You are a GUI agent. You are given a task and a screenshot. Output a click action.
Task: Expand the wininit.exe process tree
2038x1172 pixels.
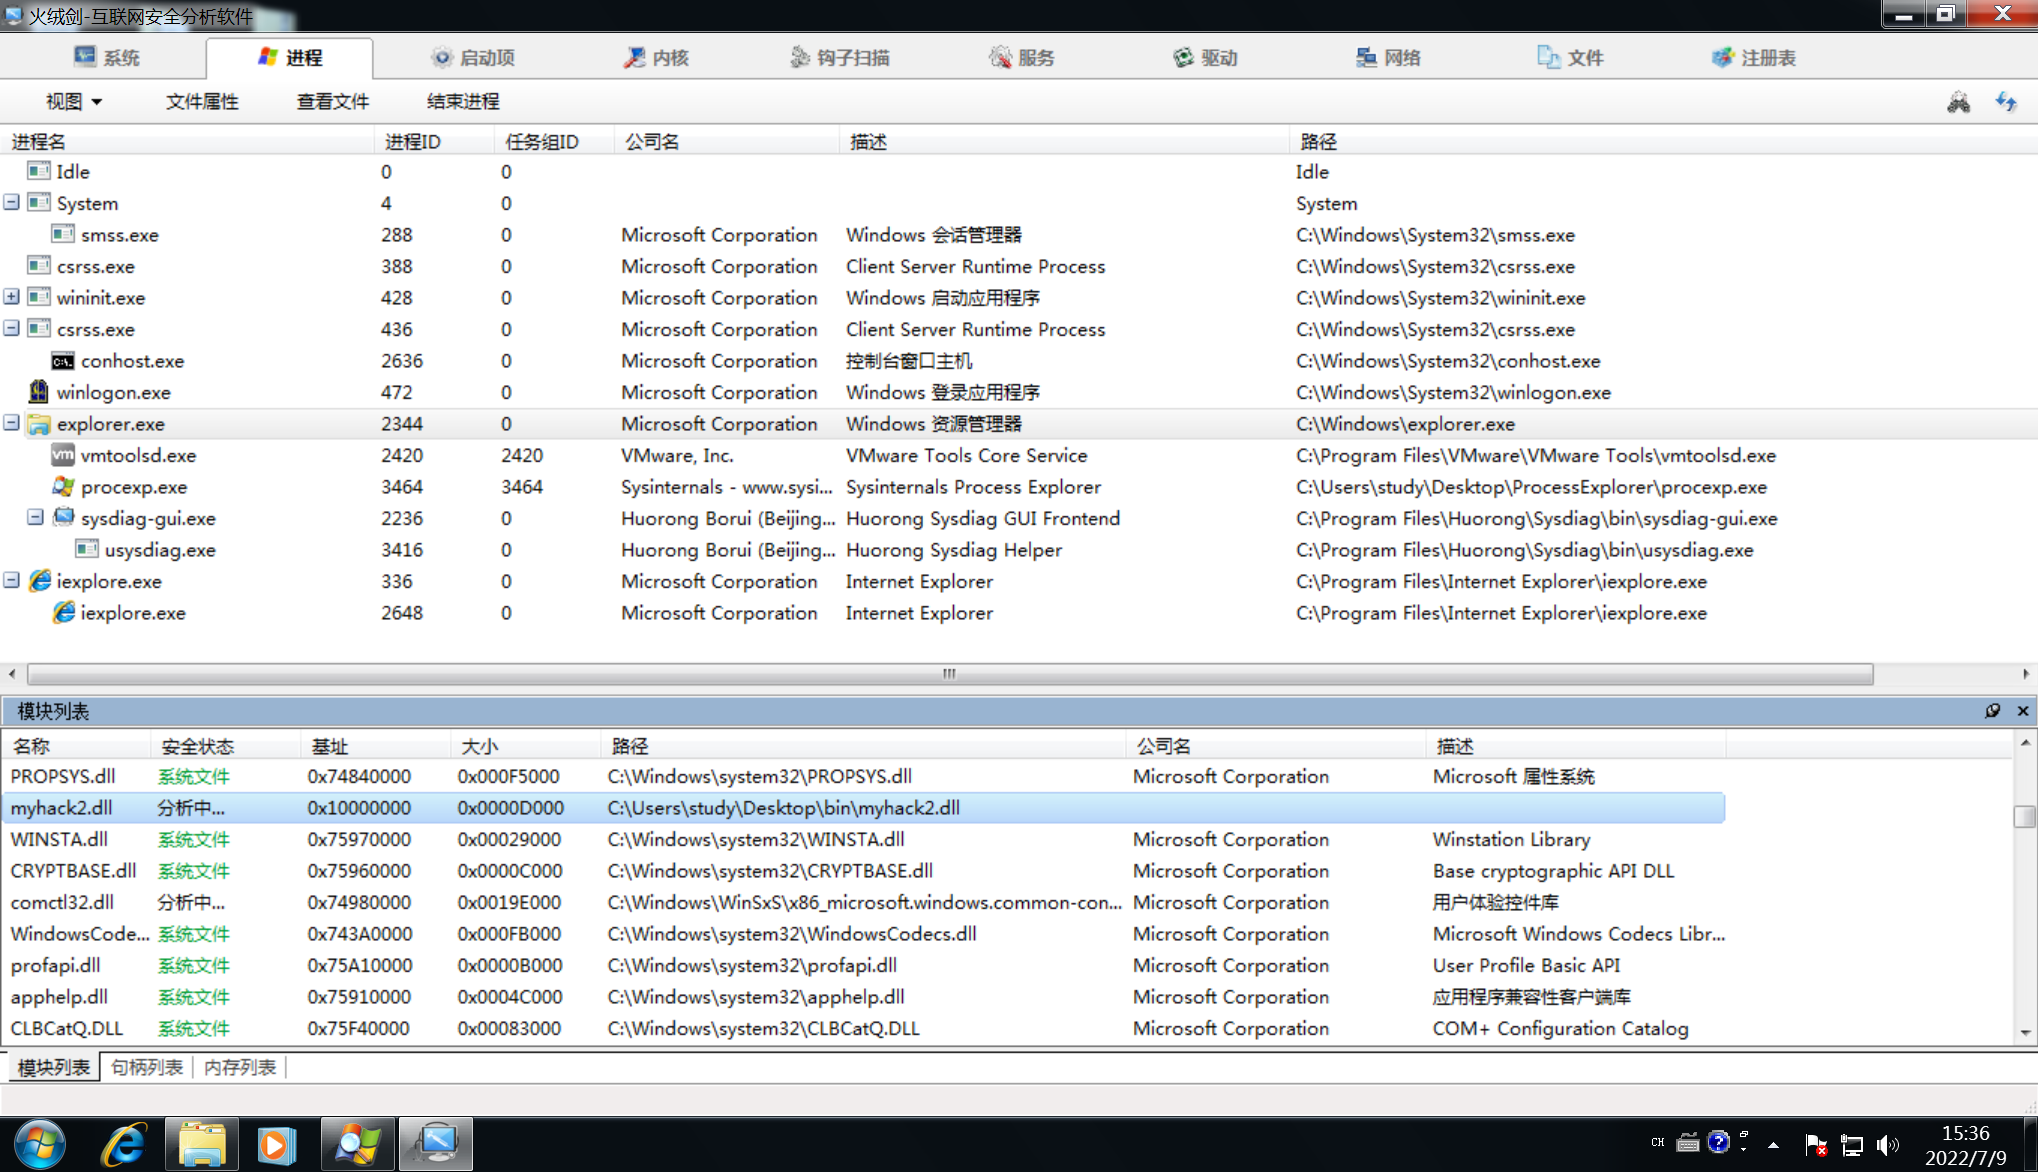[x=11, y=297]
